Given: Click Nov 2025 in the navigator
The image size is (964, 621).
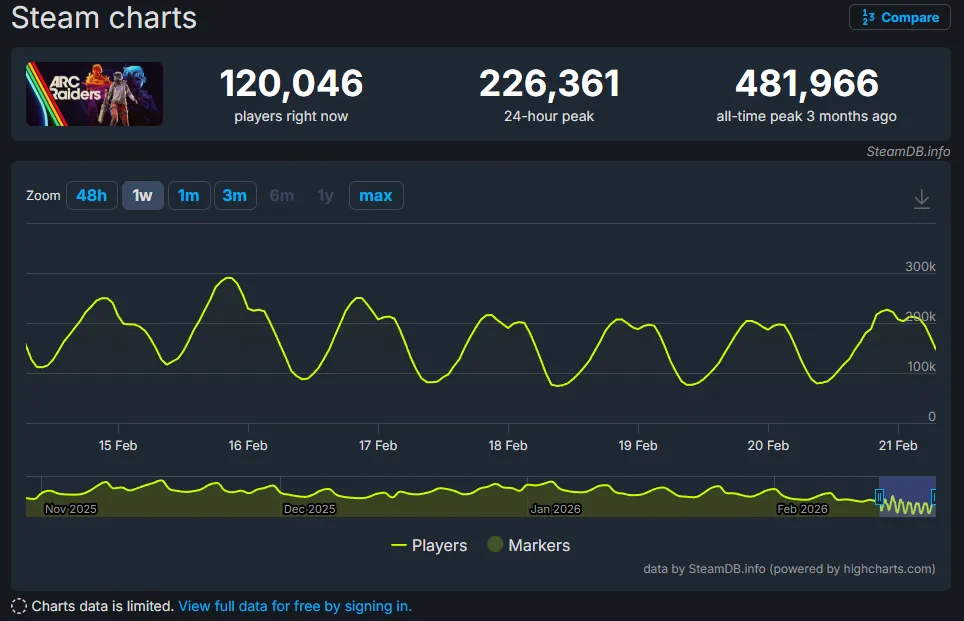Looking at the screenshot, I should click(71, 509).
